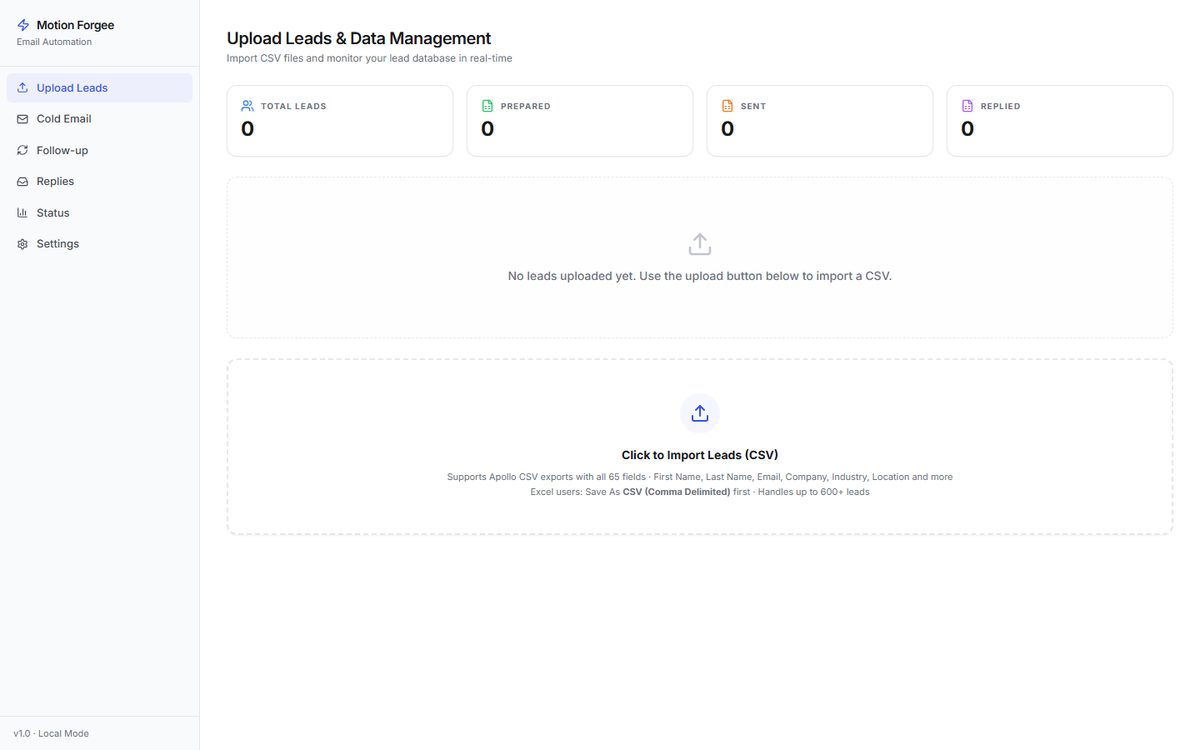Click the 'CSV (Comma Delimited)' bold text
The width and height of the screenshot is (1200, 750).
677,492
